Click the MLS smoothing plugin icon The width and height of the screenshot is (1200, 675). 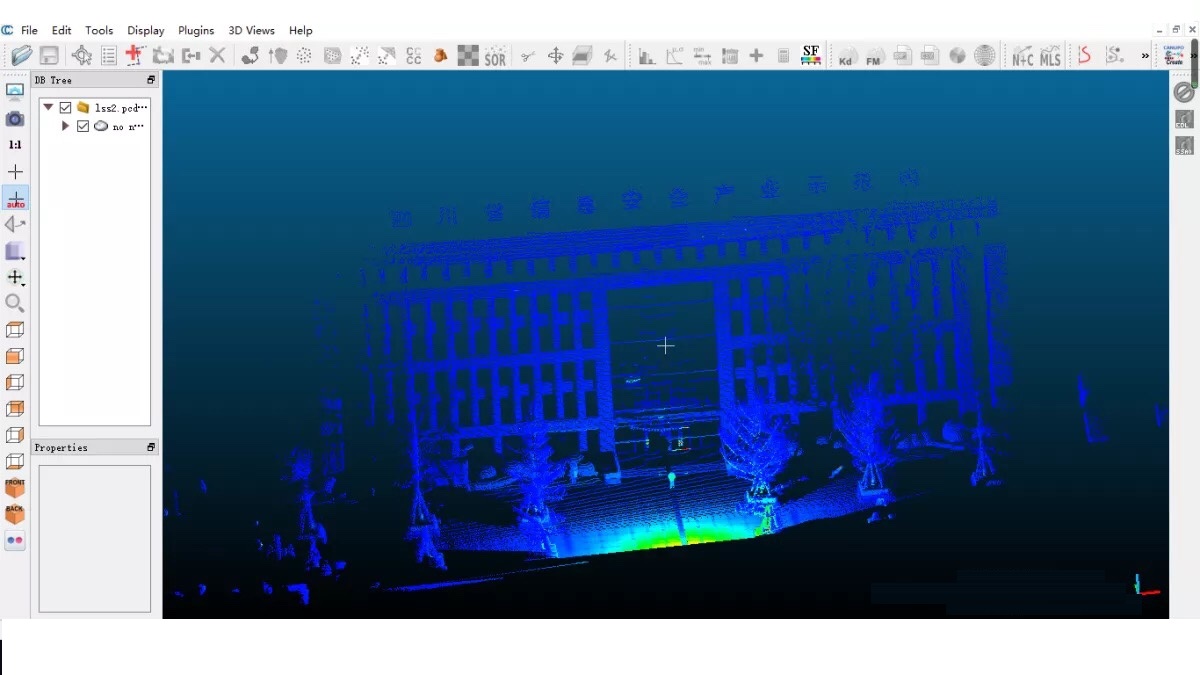point(1050,56)
